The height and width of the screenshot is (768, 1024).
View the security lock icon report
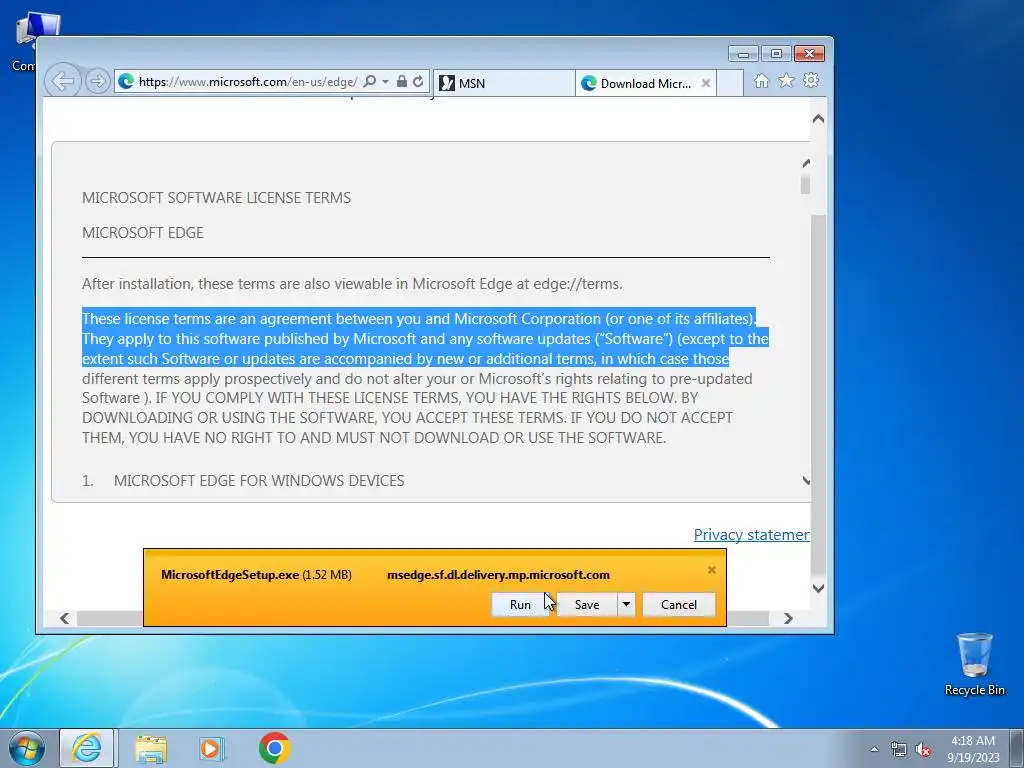tap(402, 82)
